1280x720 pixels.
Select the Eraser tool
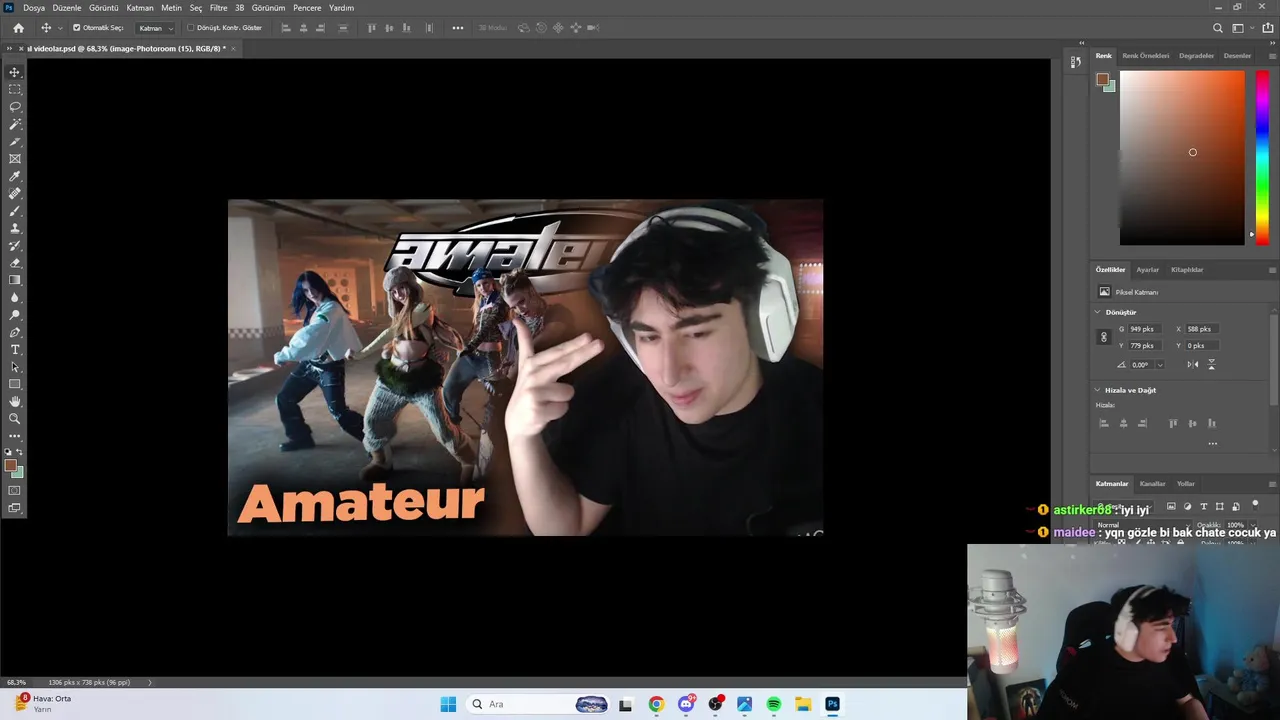(15, 263)
